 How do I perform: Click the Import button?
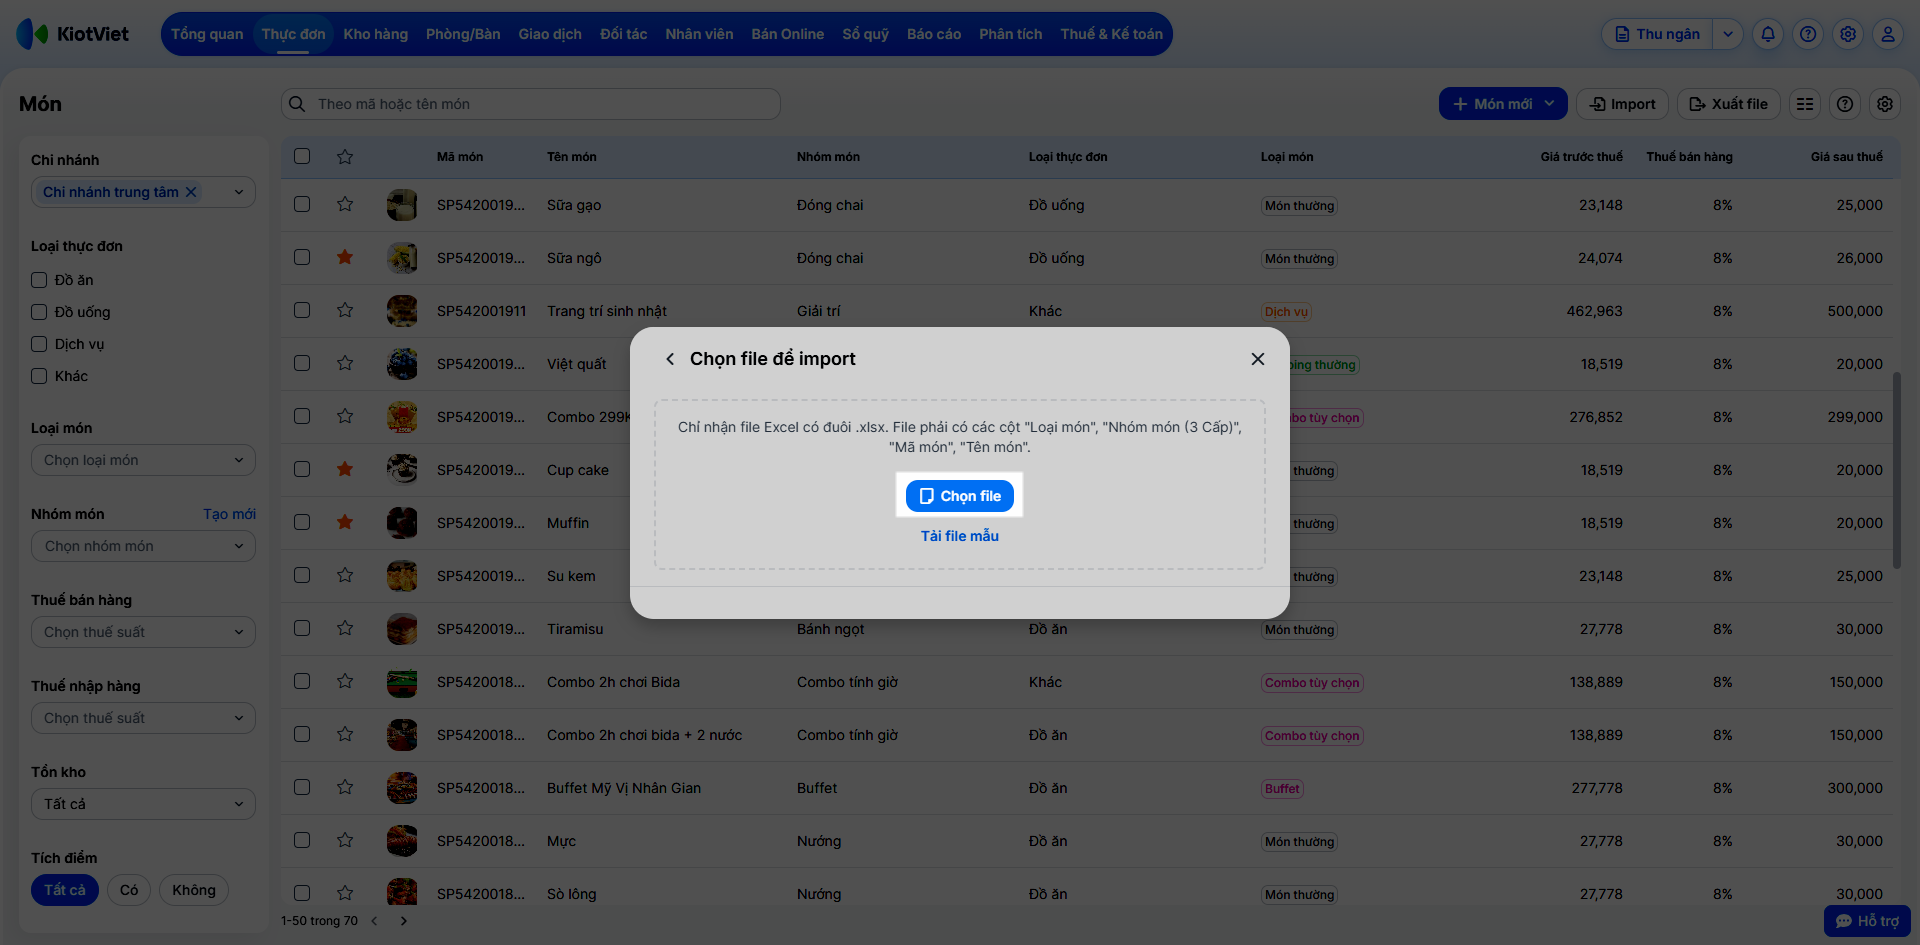point(1622,104)
